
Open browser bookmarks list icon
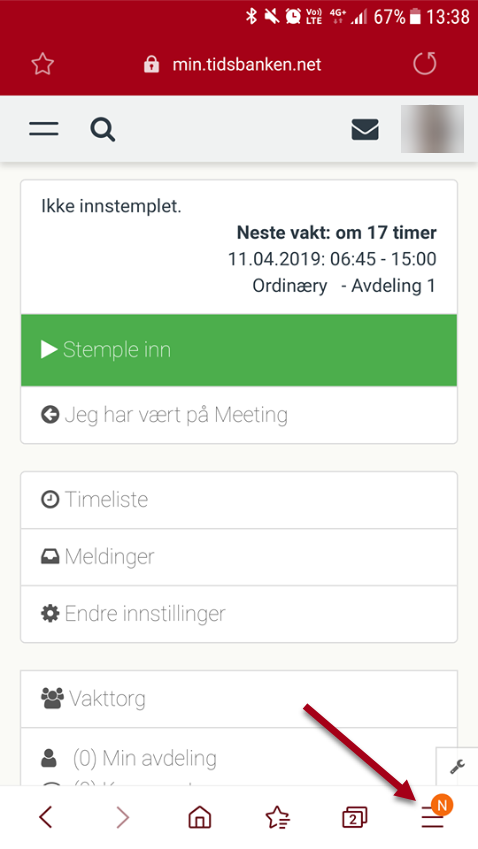(x=278, y=817)
